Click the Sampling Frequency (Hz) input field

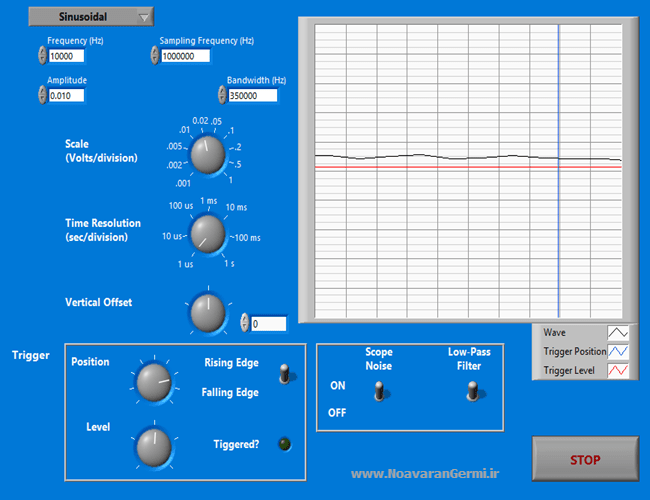coord(185,56)
